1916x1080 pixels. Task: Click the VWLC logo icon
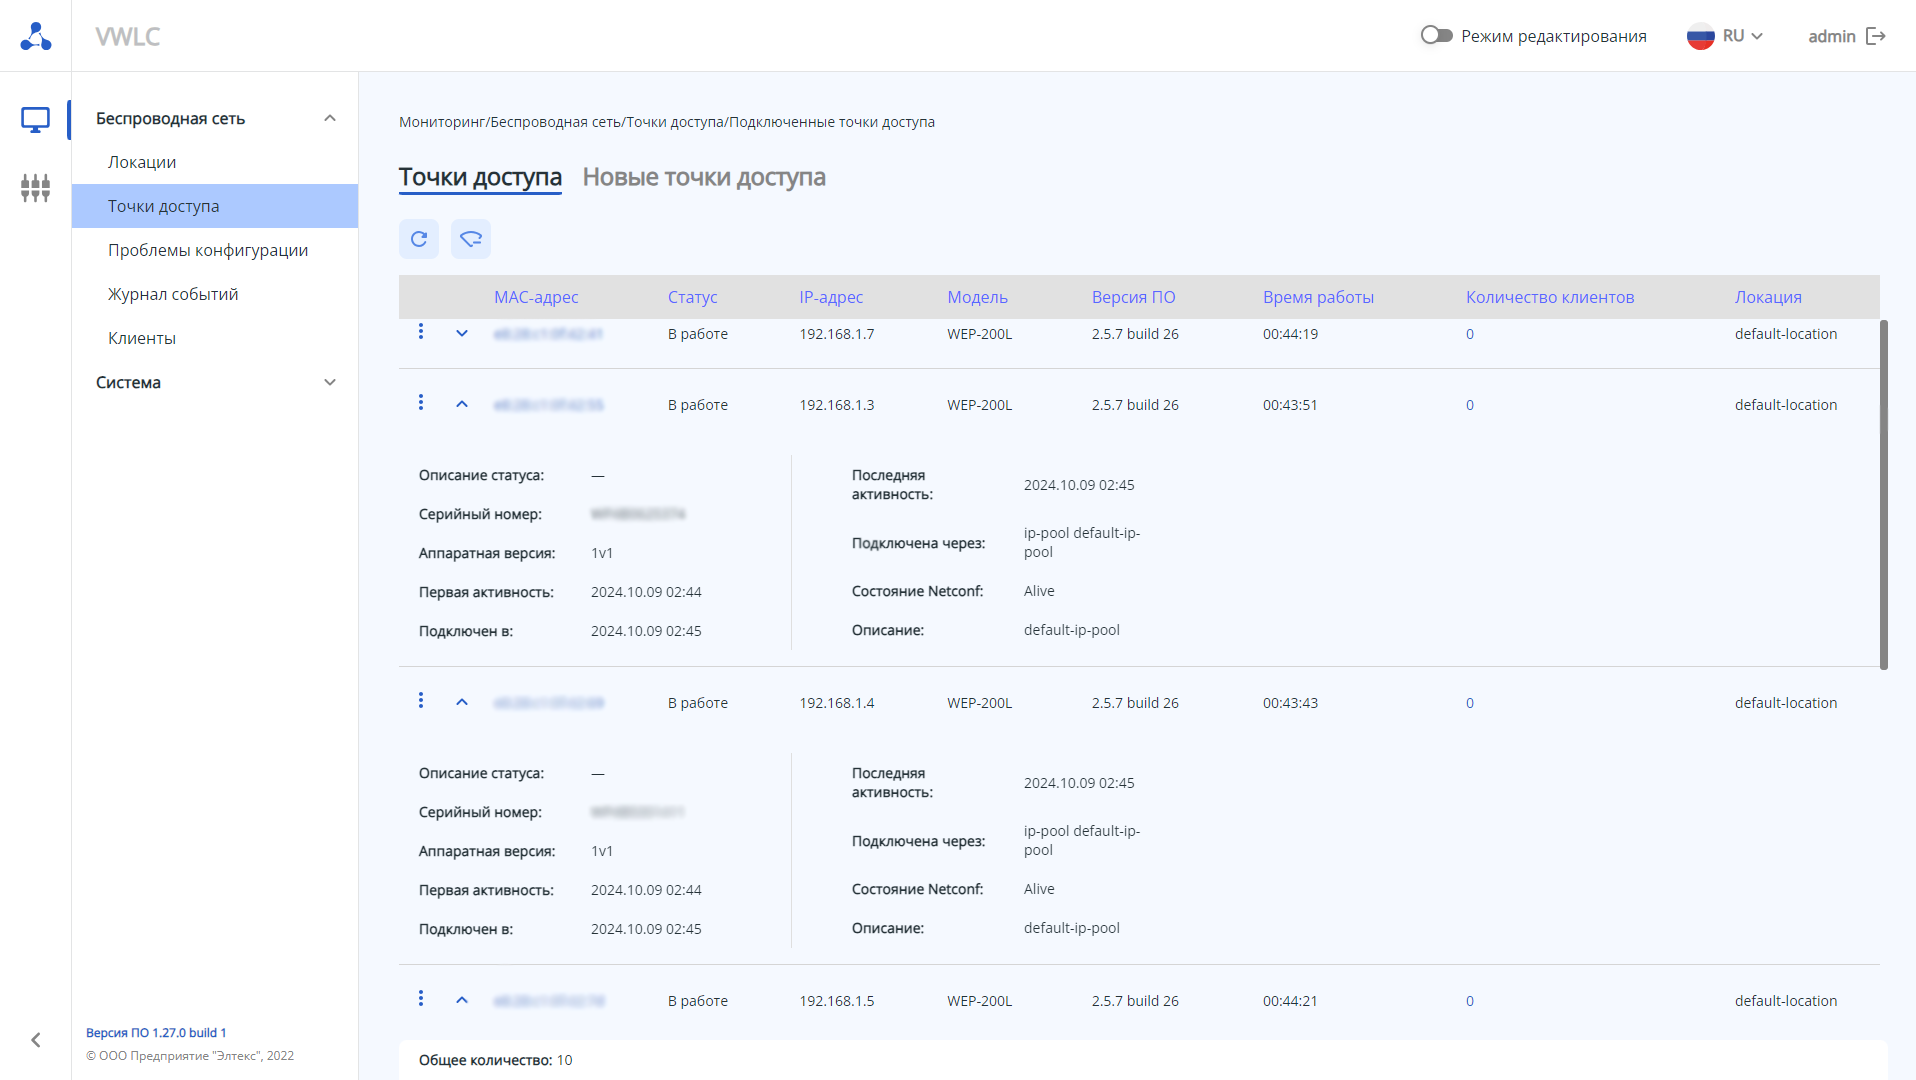(36, 36)
